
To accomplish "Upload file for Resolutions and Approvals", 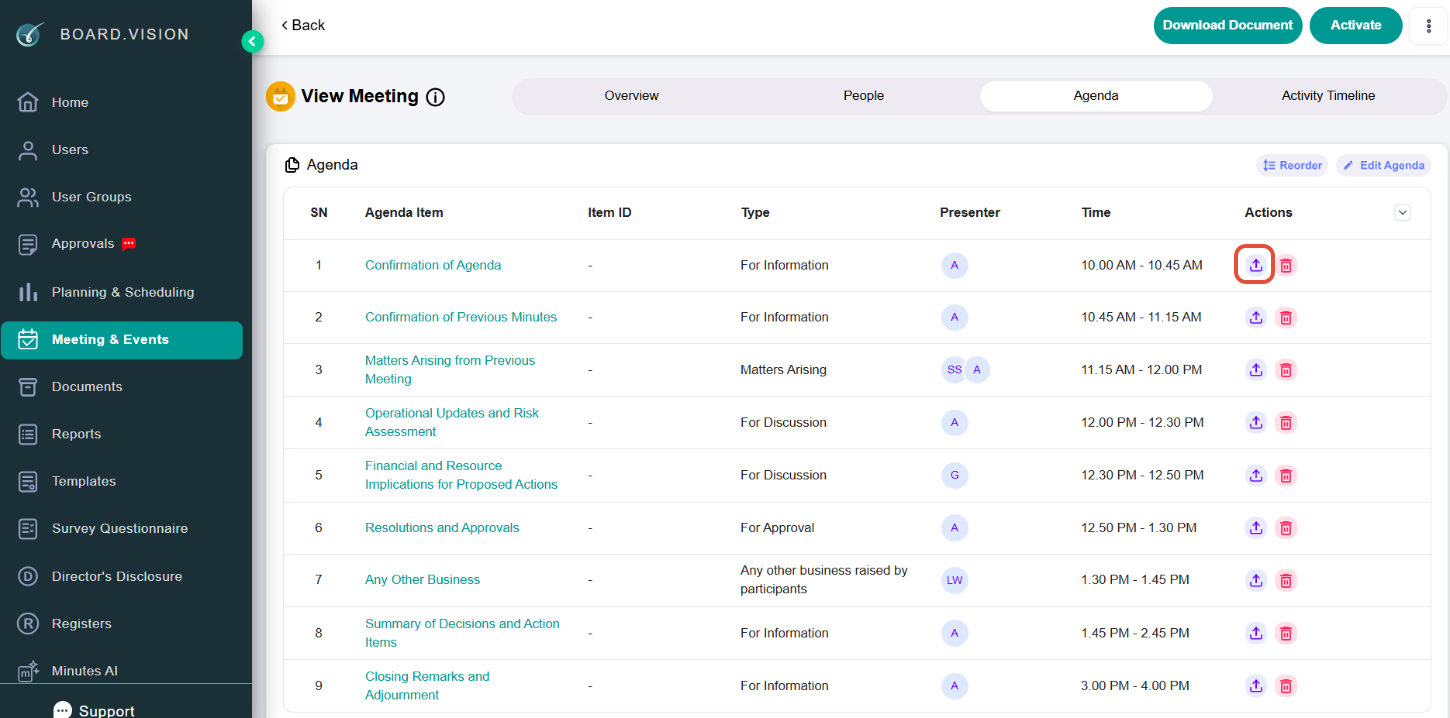I will tap(1256, 528).
